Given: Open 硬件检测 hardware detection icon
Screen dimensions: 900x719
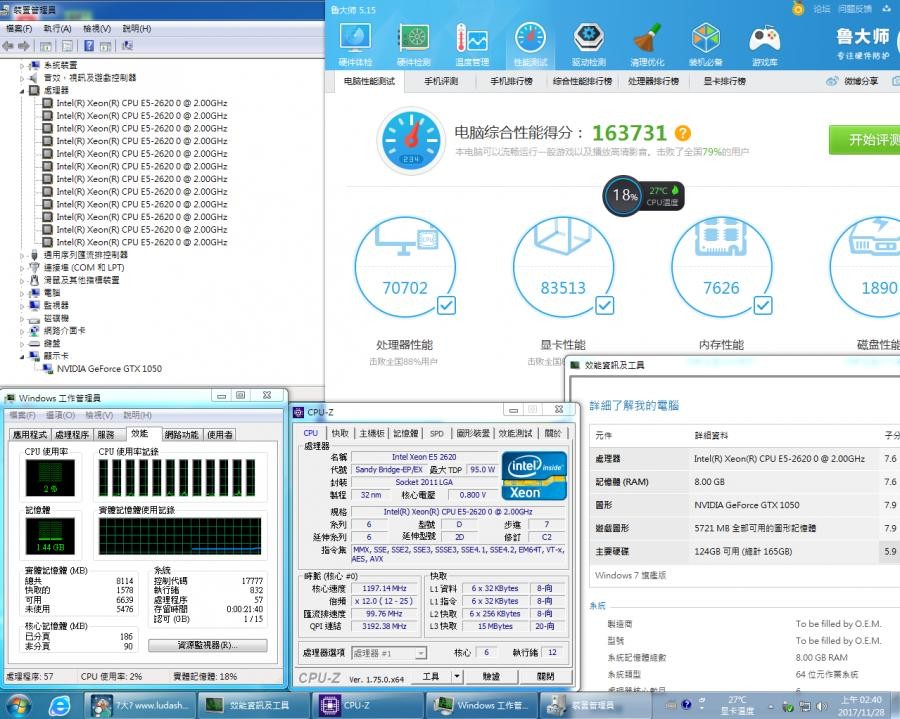Looking at the screenshot, I should click(414, 45).
